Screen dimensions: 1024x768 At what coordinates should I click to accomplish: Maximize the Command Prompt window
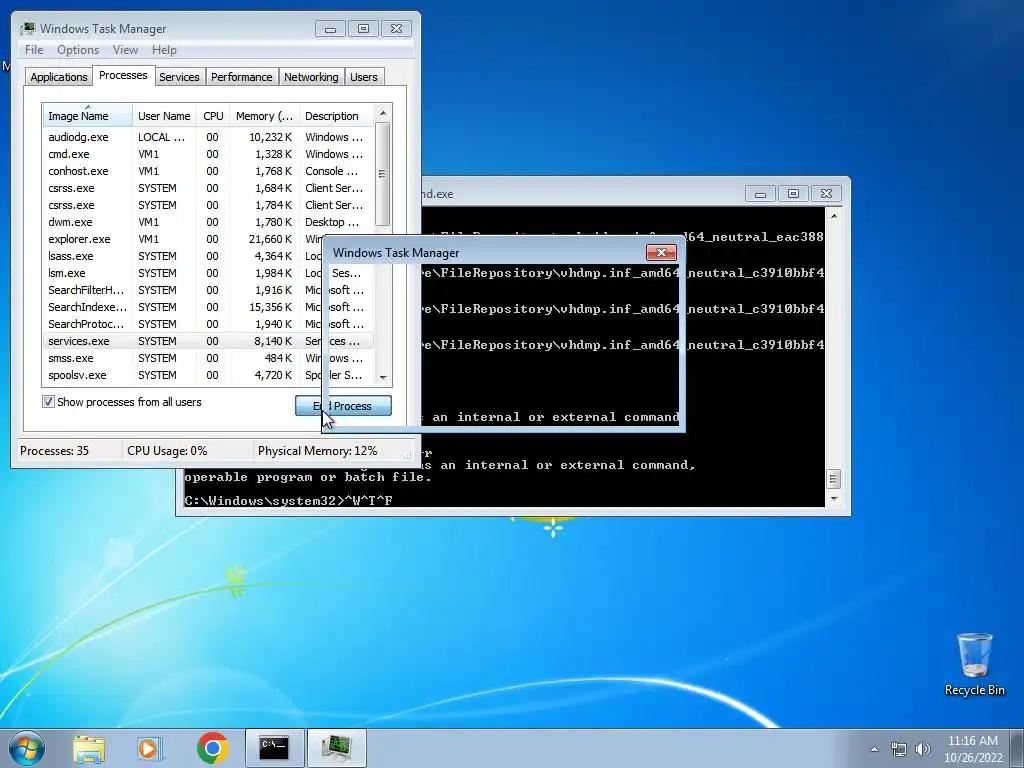(x=793, y=194)
